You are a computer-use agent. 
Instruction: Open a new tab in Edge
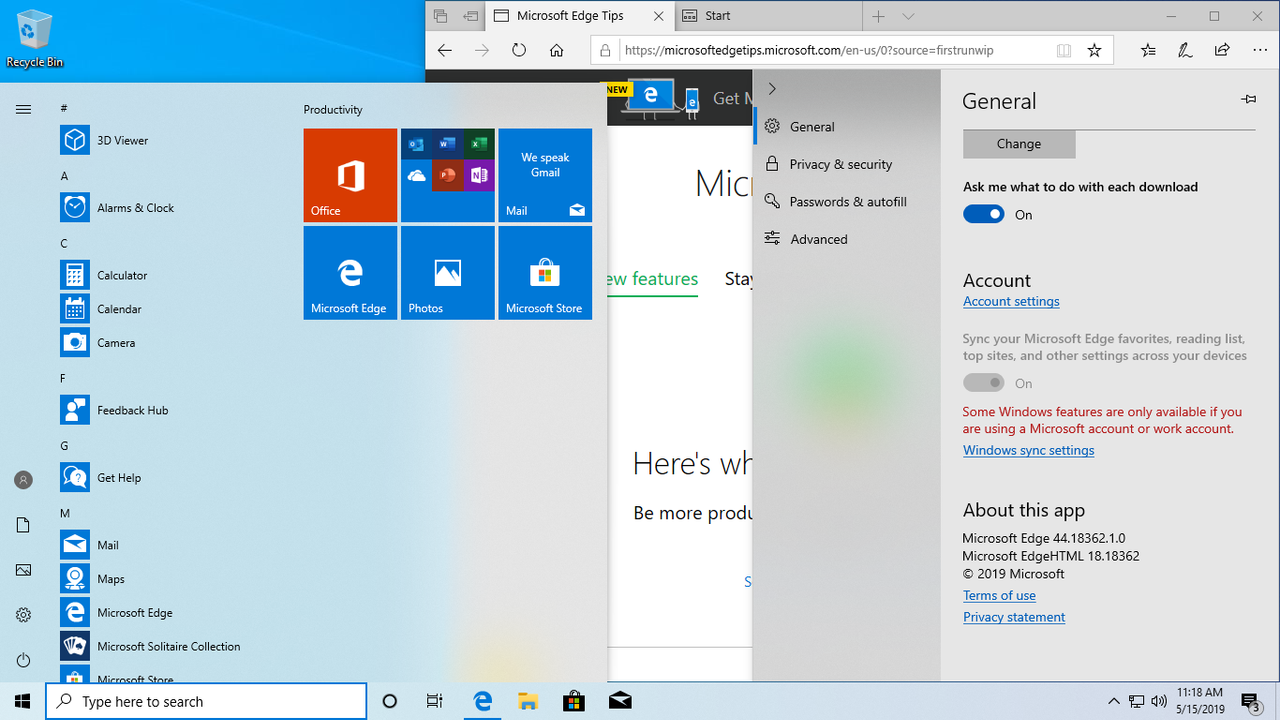click(878, 16)
